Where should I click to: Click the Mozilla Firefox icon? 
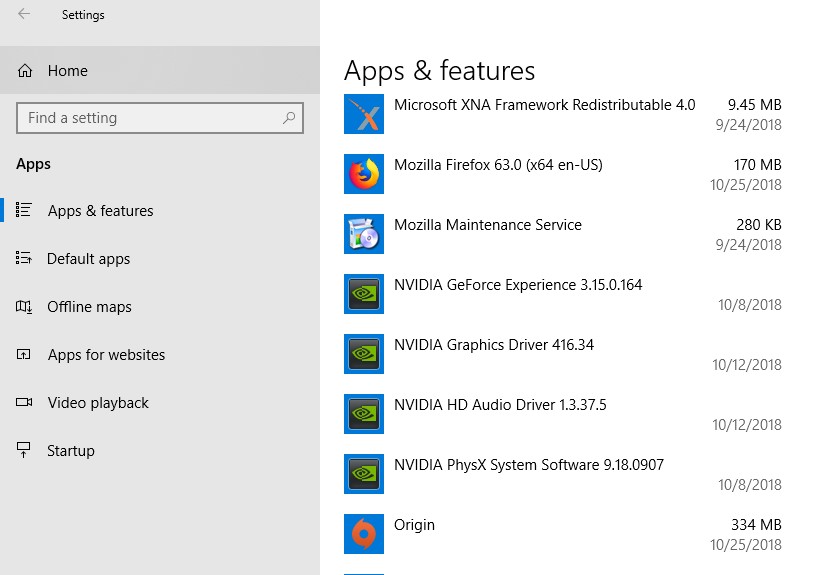coord(364,174)
